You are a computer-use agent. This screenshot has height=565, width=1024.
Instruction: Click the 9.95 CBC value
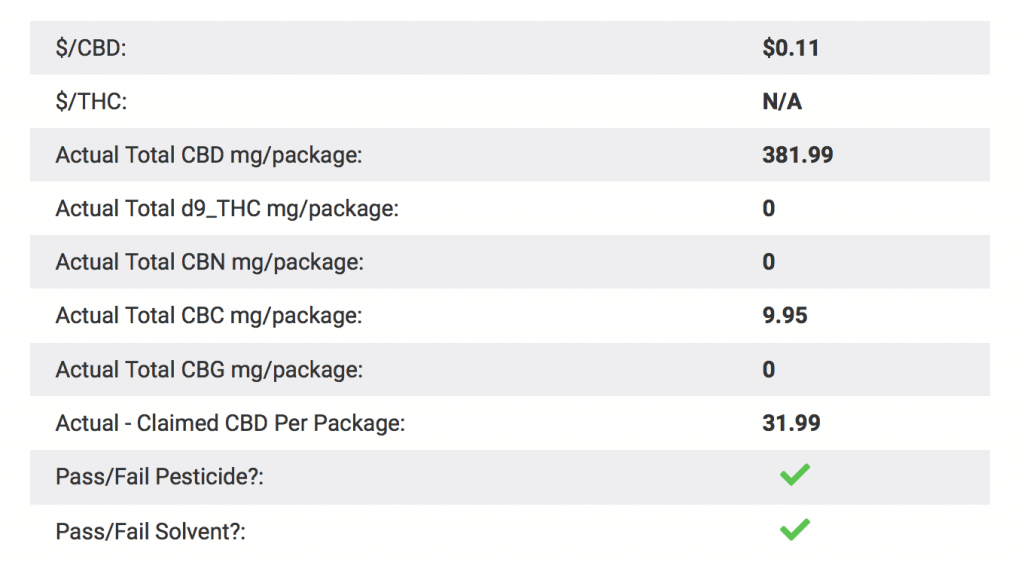[785, 315]
